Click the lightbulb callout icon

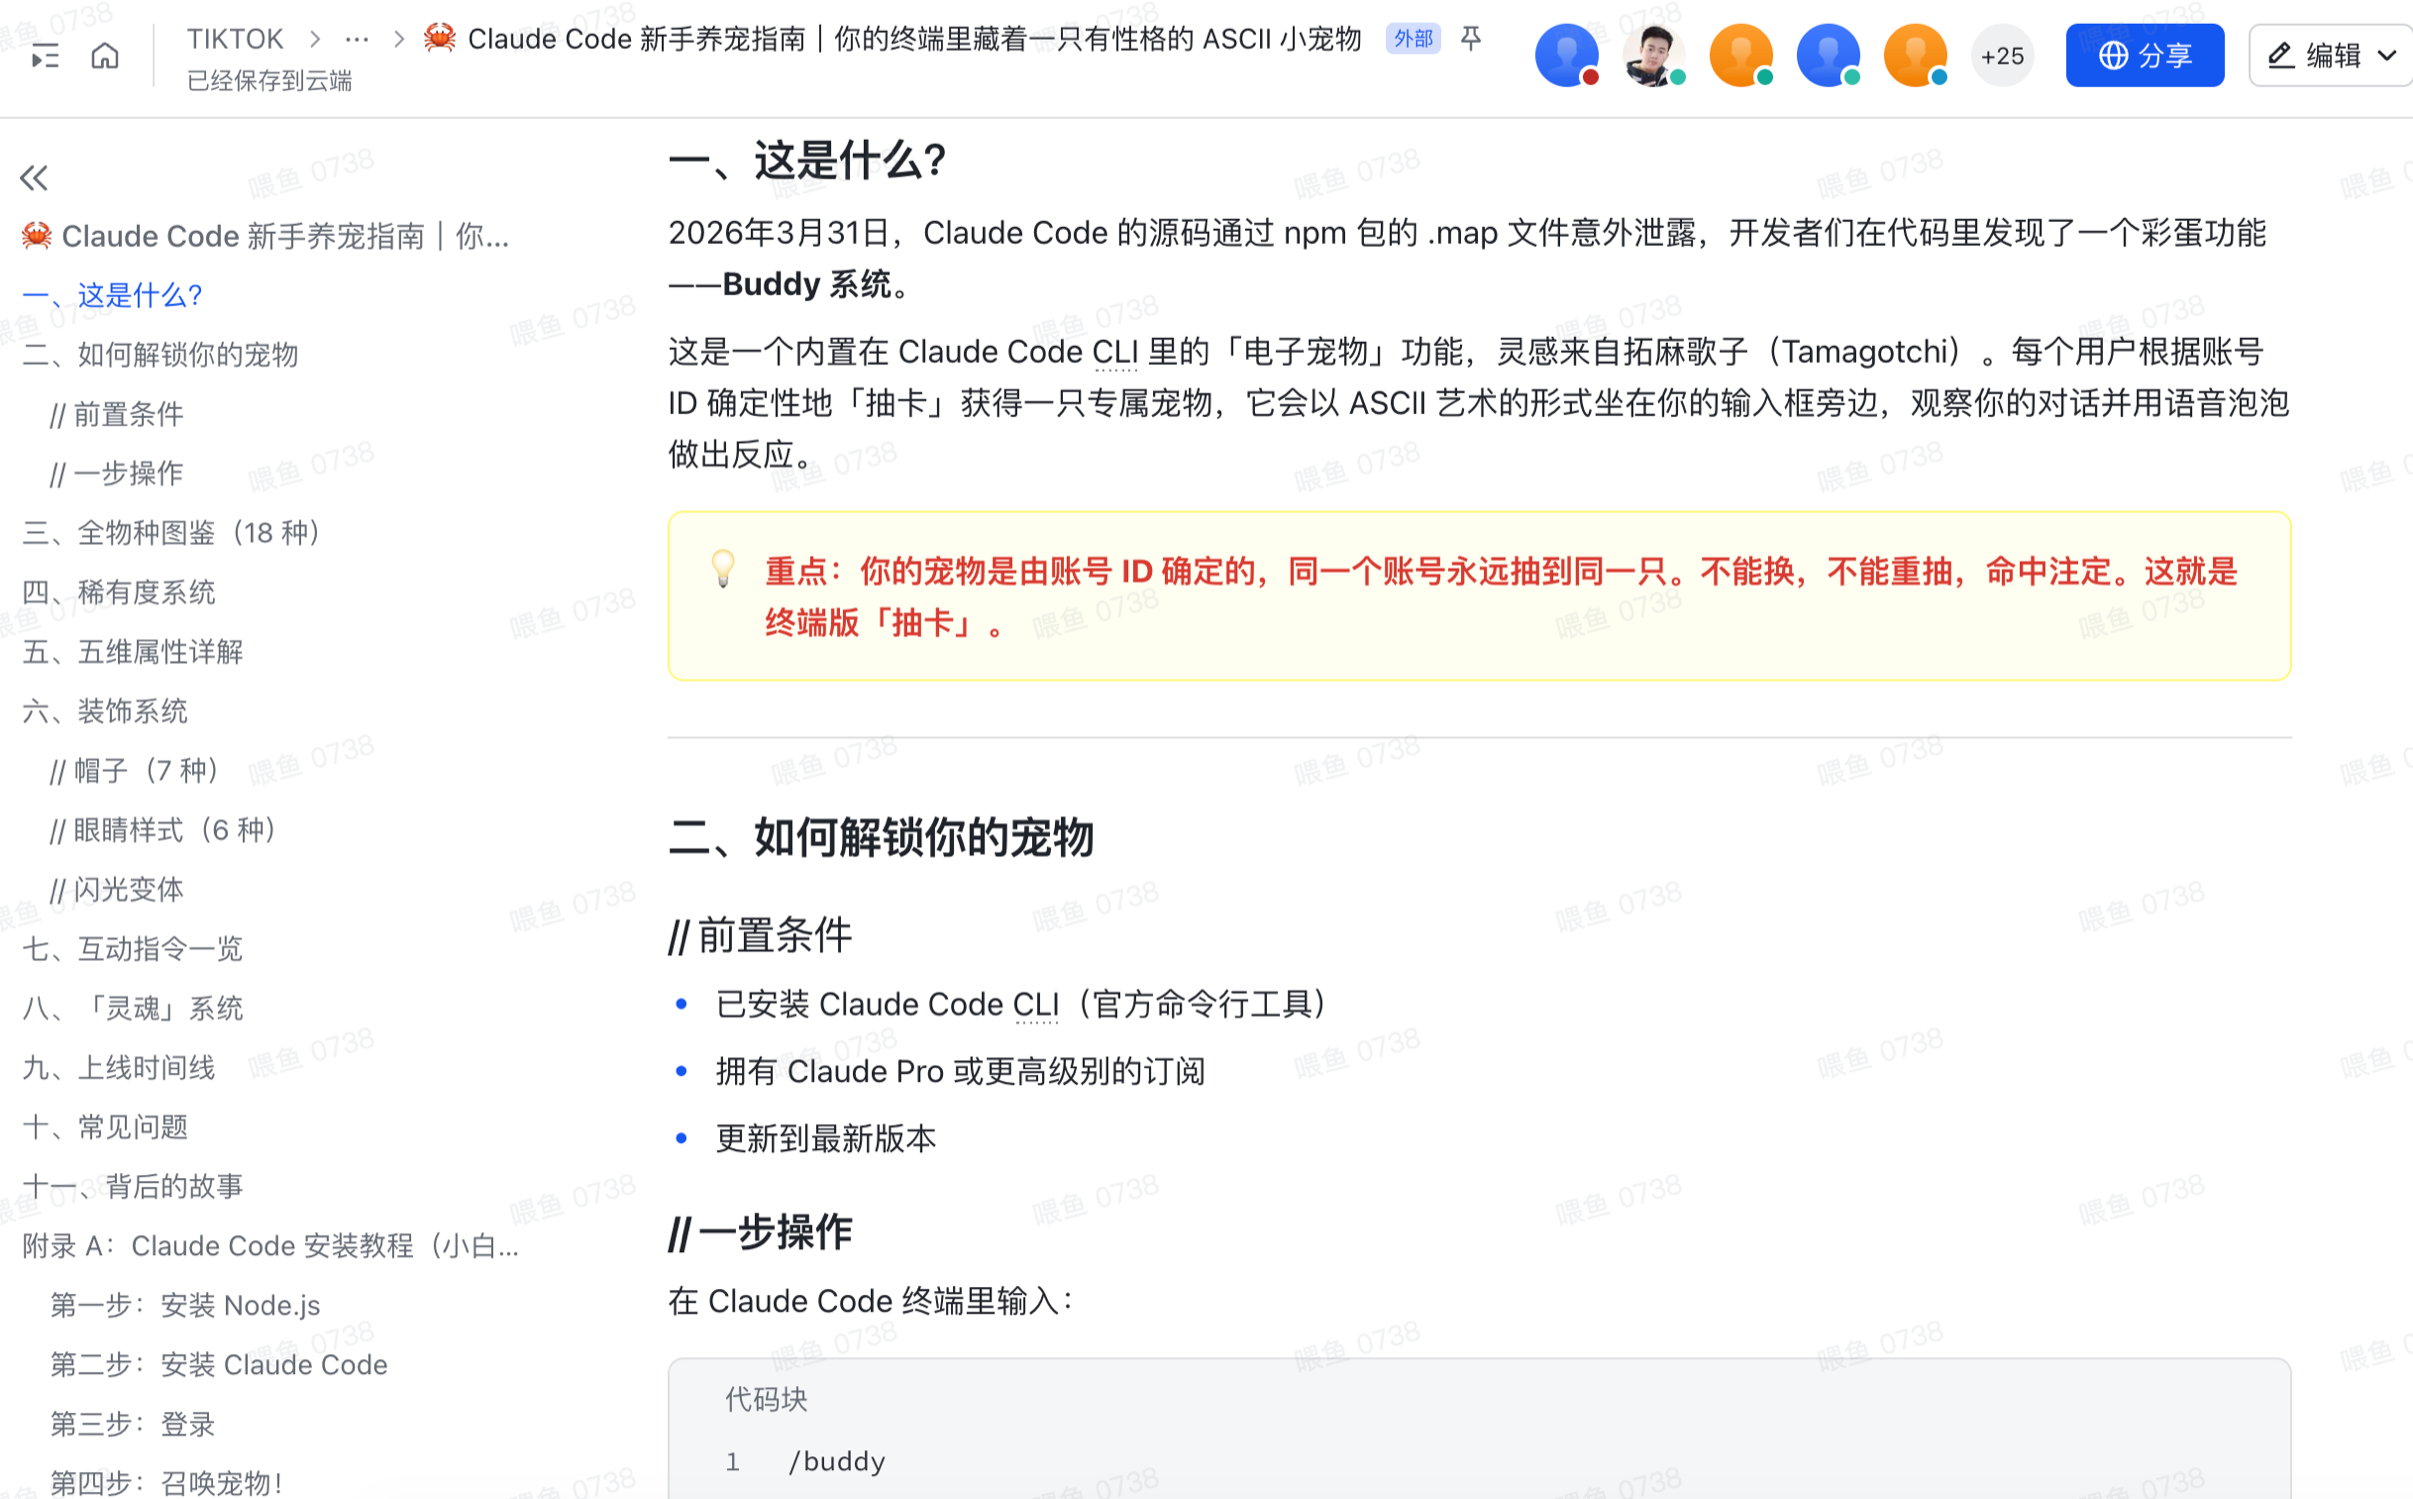723,569
